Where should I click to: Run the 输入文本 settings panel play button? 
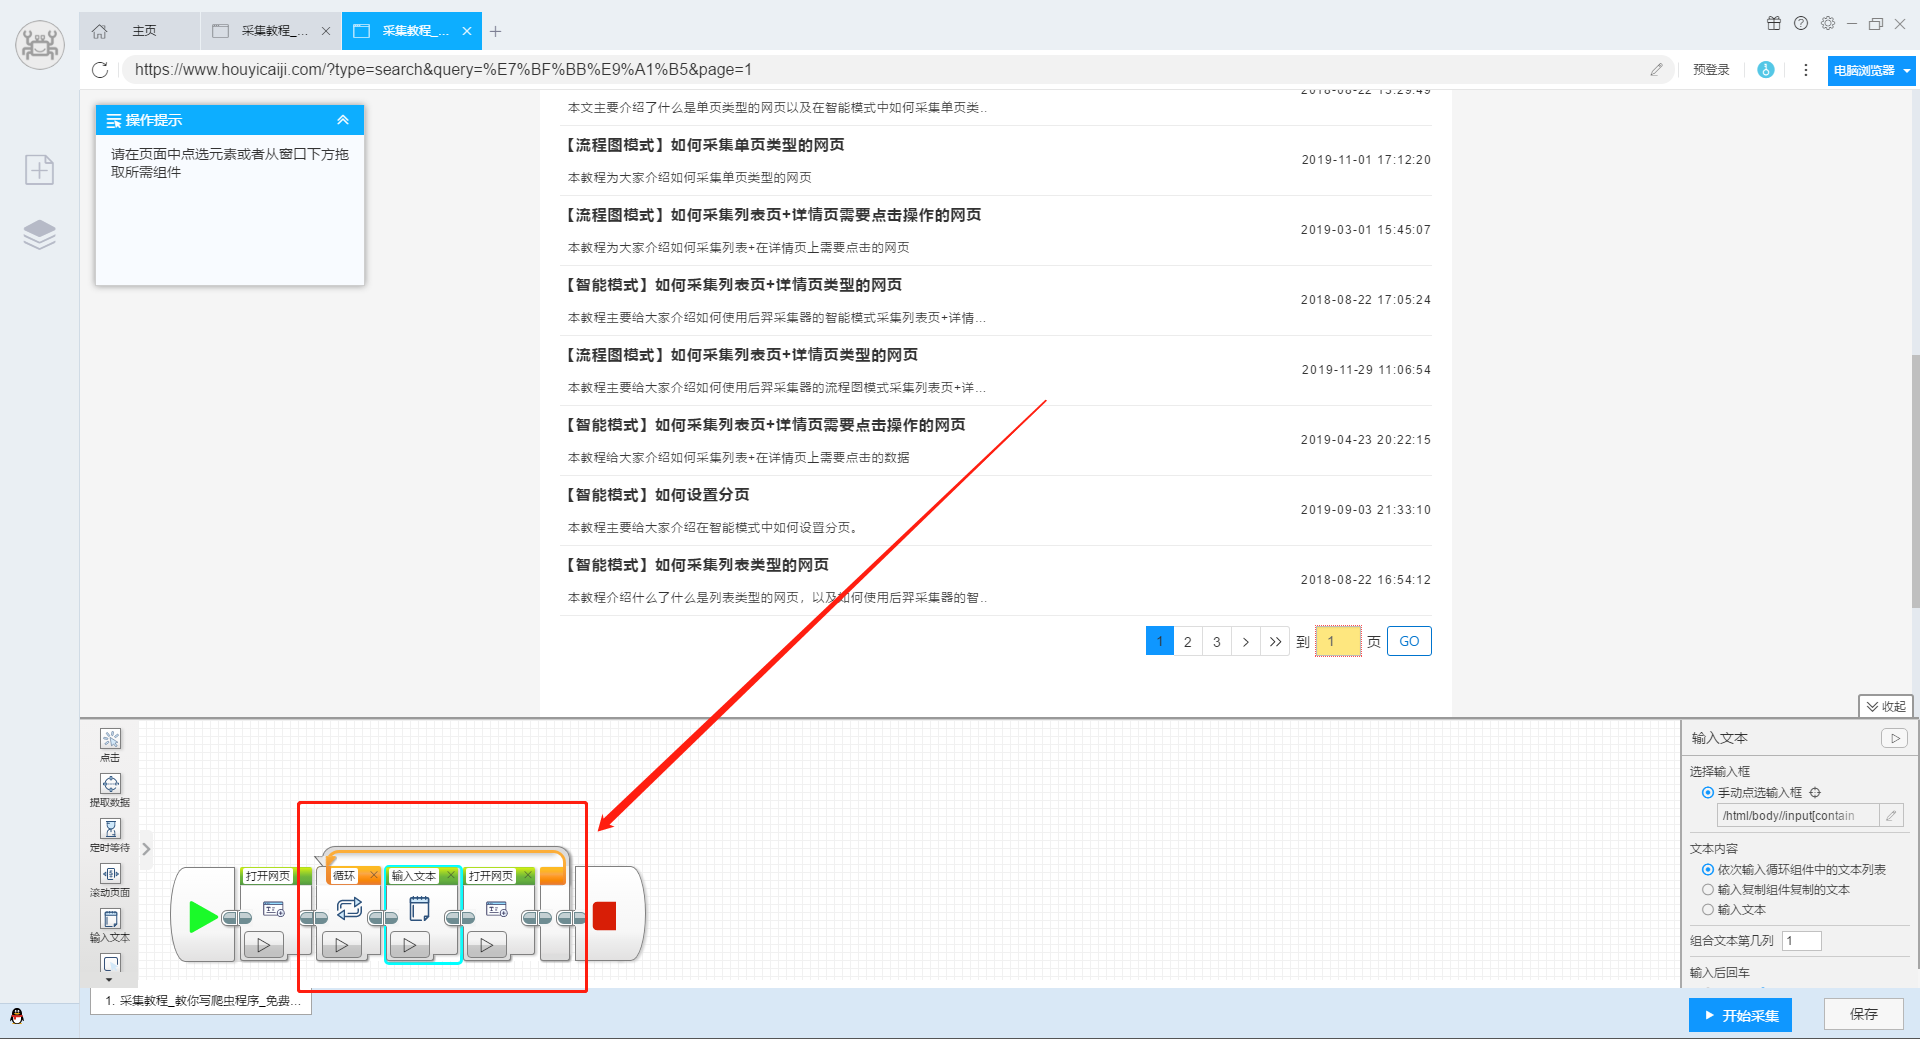pyautogui.click(x=1894, y=738)
